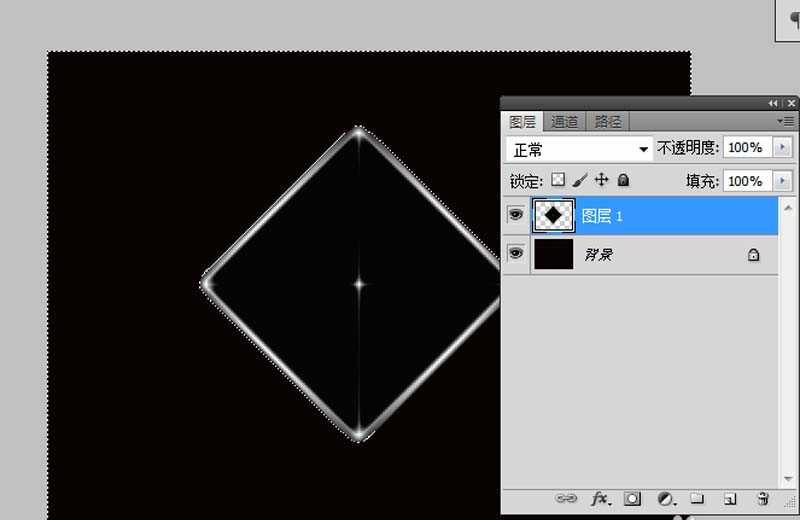
Task: Toggle visibility of the 背景 layer
Action: [516, 254]
